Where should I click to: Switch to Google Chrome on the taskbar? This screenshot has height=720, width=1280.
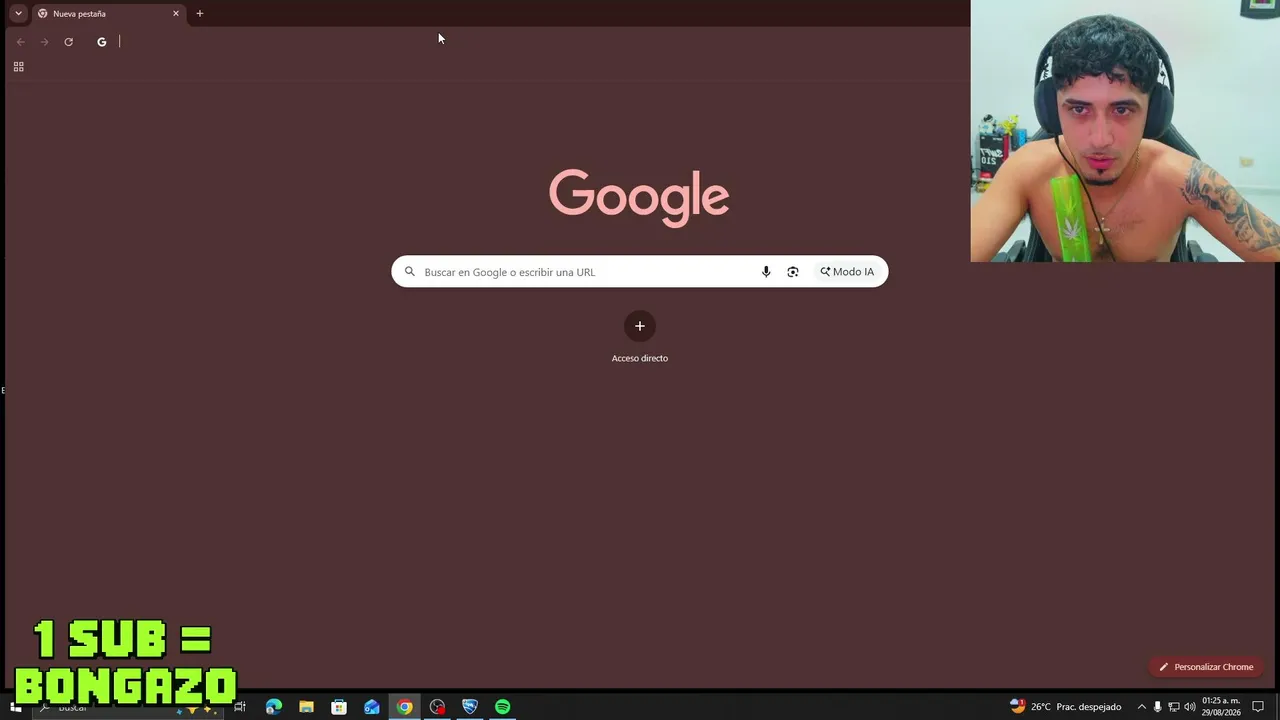coord(404,707)
